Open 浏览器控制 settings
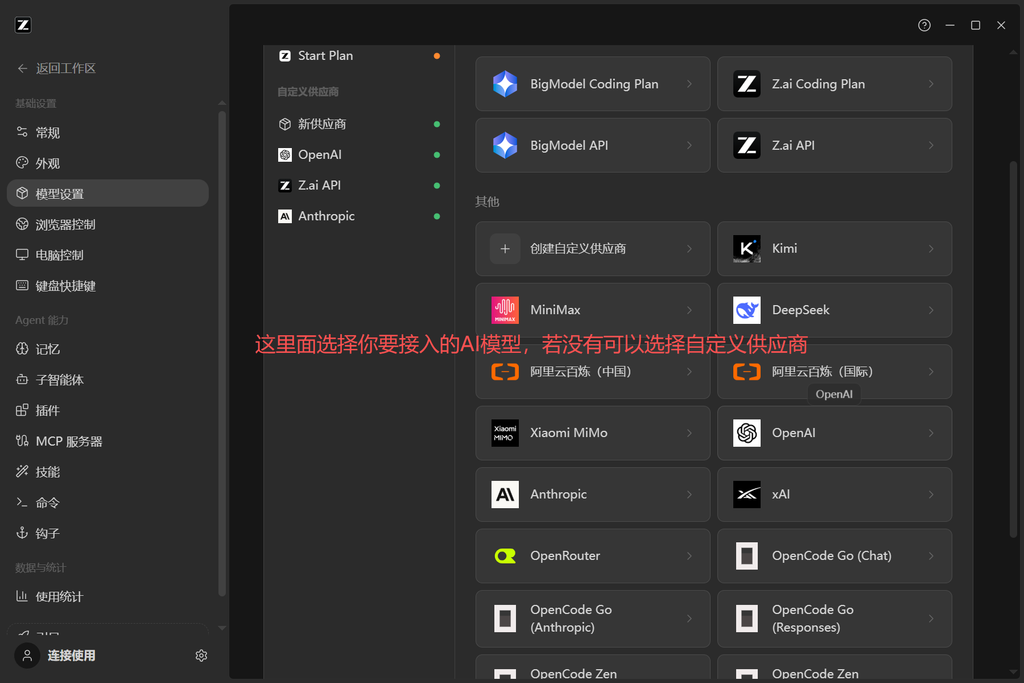 pos(108,224)
